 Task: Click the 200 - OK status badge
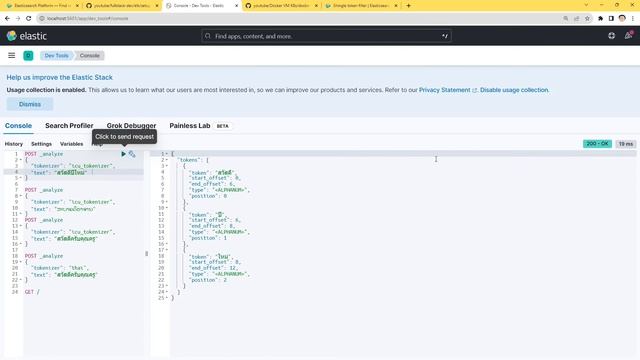click(598, 144)
